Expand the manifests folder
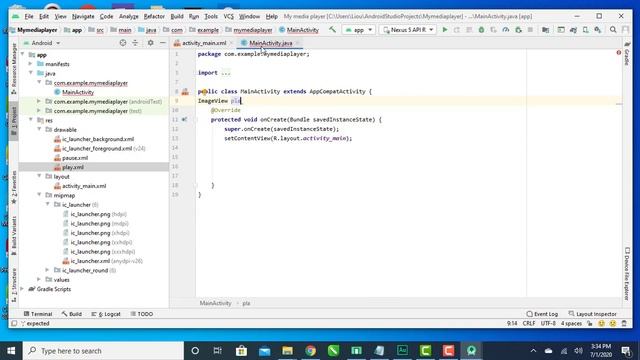Screen dimensions: 640x360 [x=31, y=64]
